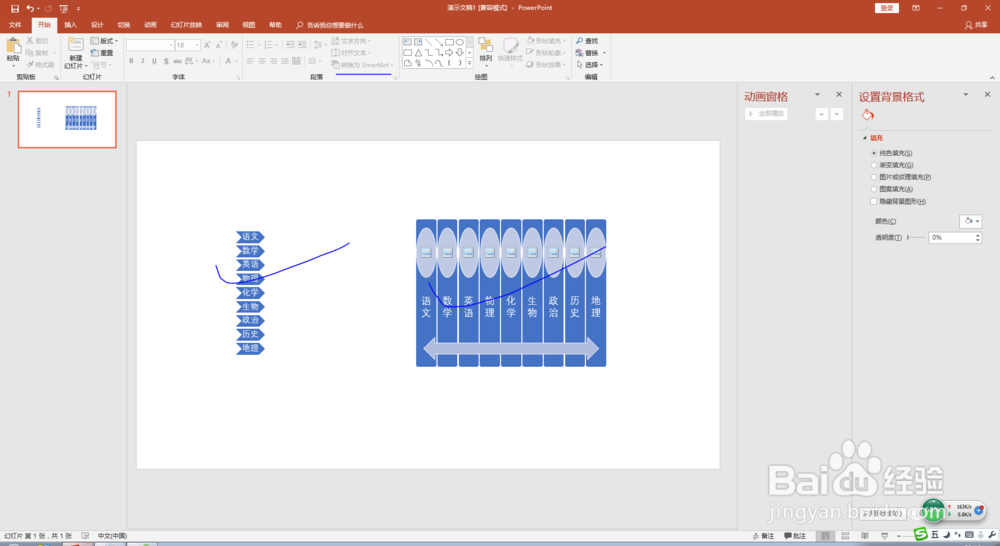The image size is (1000, 546).
Task: Click the Sogou input method S icon
Action: point(921,534)
